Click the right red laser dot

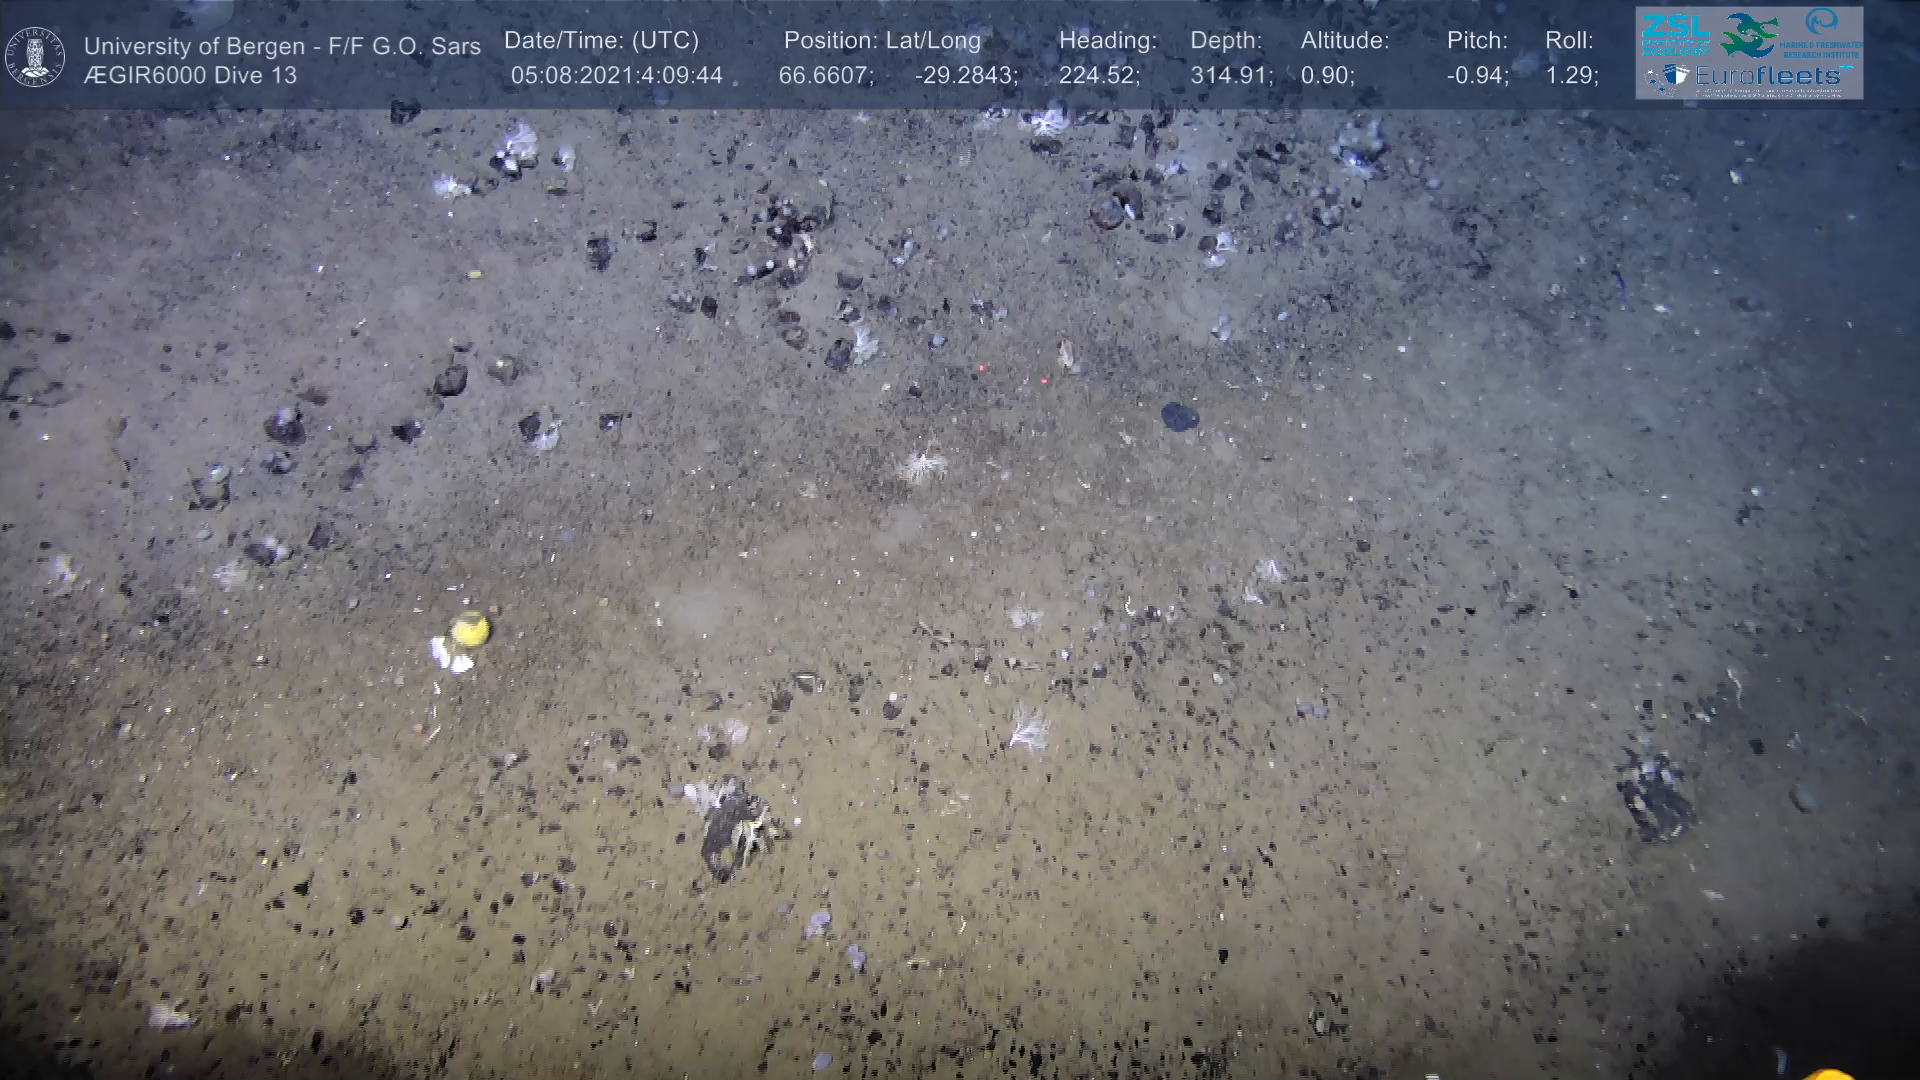[1043, 381]
